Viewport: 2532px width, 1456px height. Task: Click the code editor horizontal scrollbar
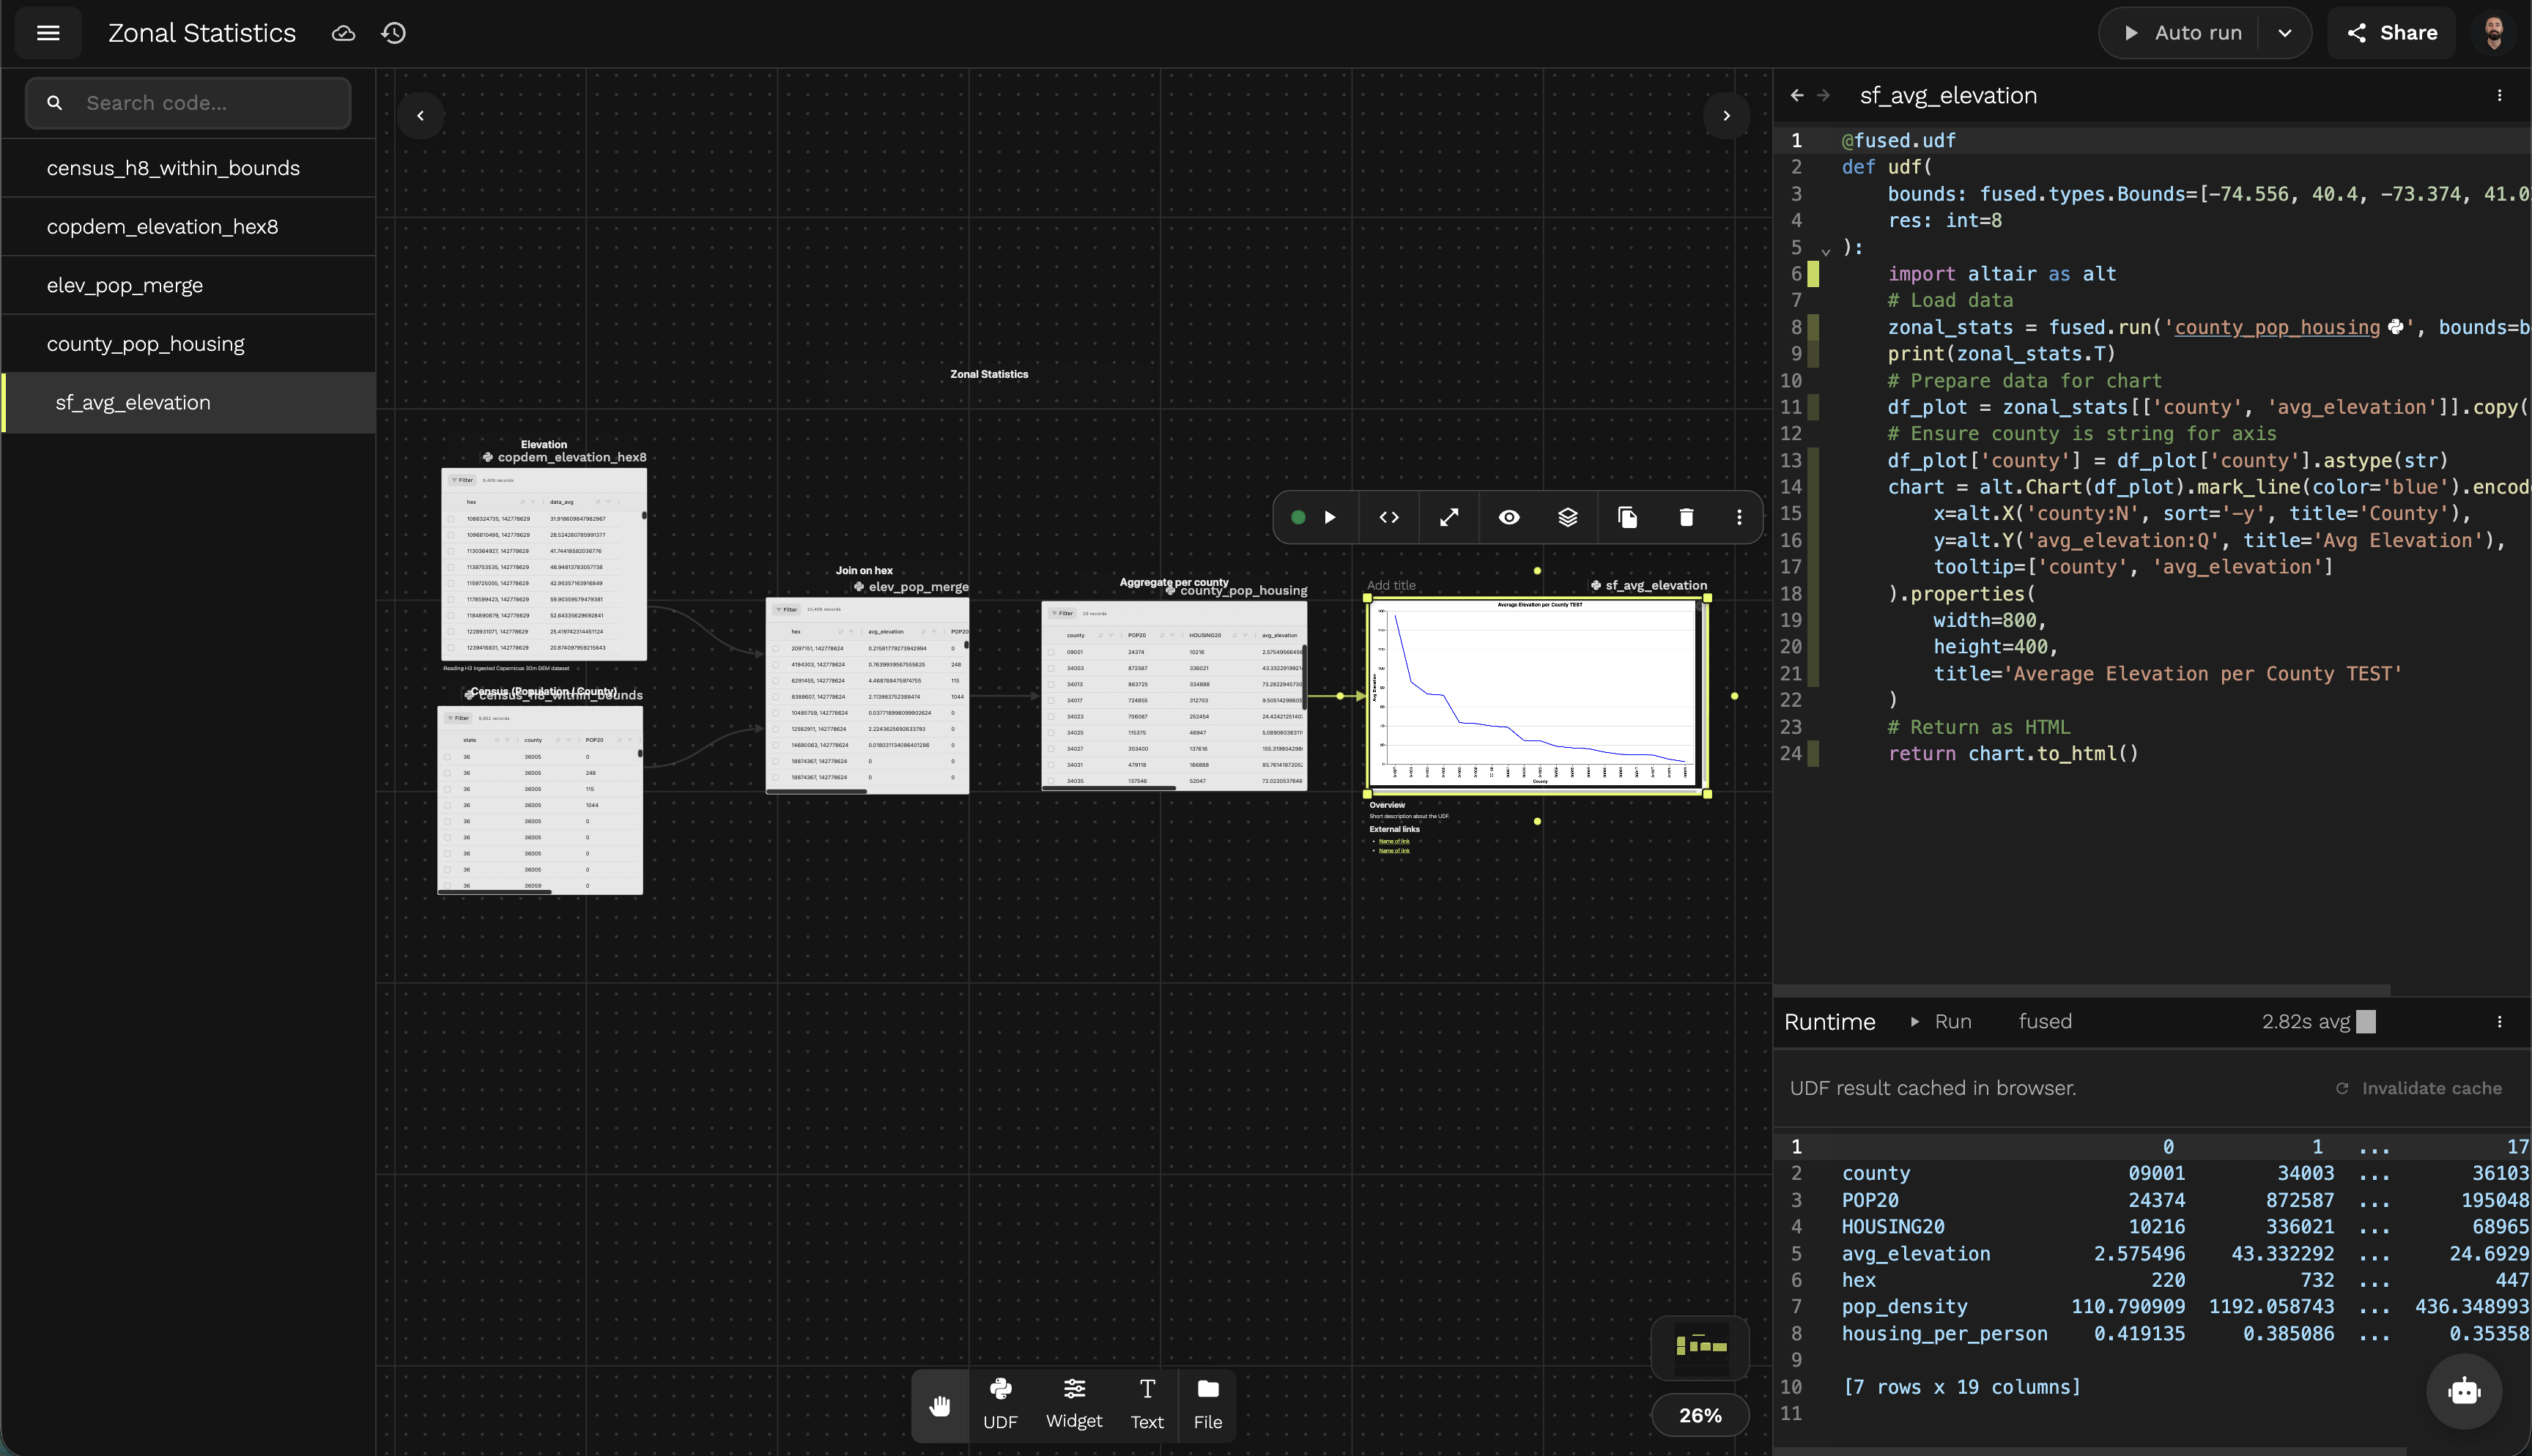tap(2082, 990)
